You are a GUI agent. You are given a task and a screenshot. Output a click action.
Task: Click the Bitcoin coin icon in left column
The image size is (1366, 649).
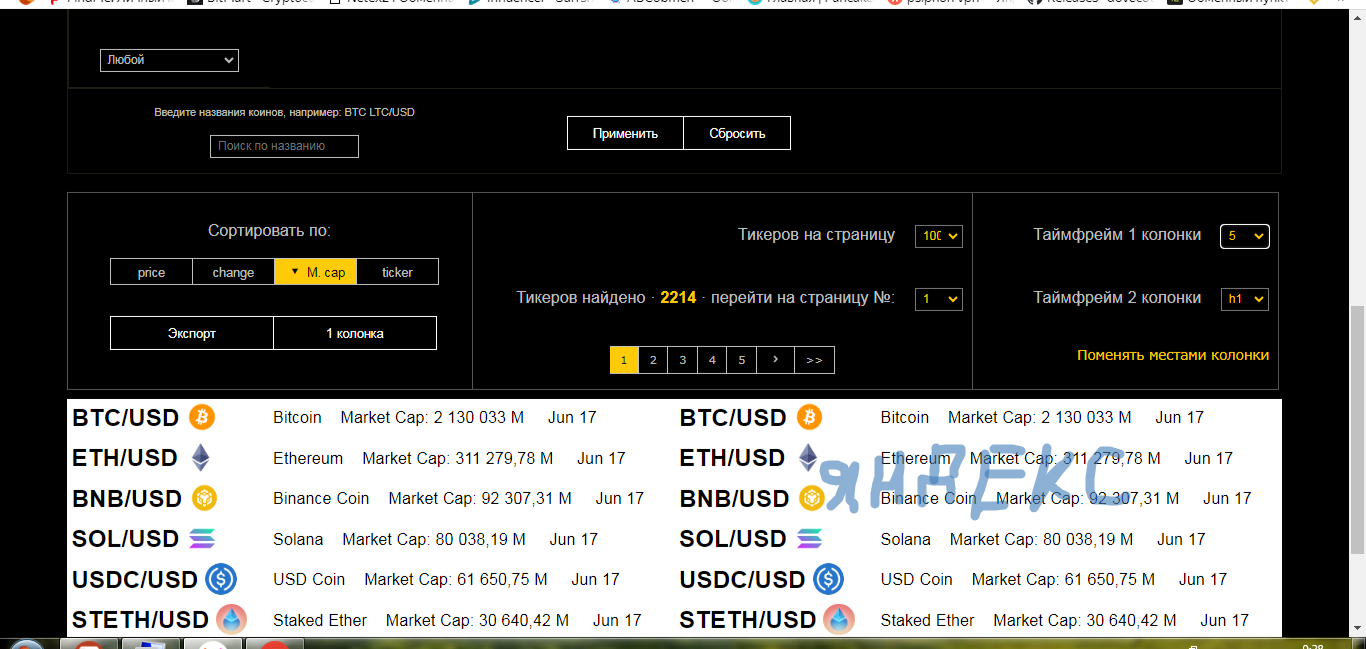tap(202, 417)
